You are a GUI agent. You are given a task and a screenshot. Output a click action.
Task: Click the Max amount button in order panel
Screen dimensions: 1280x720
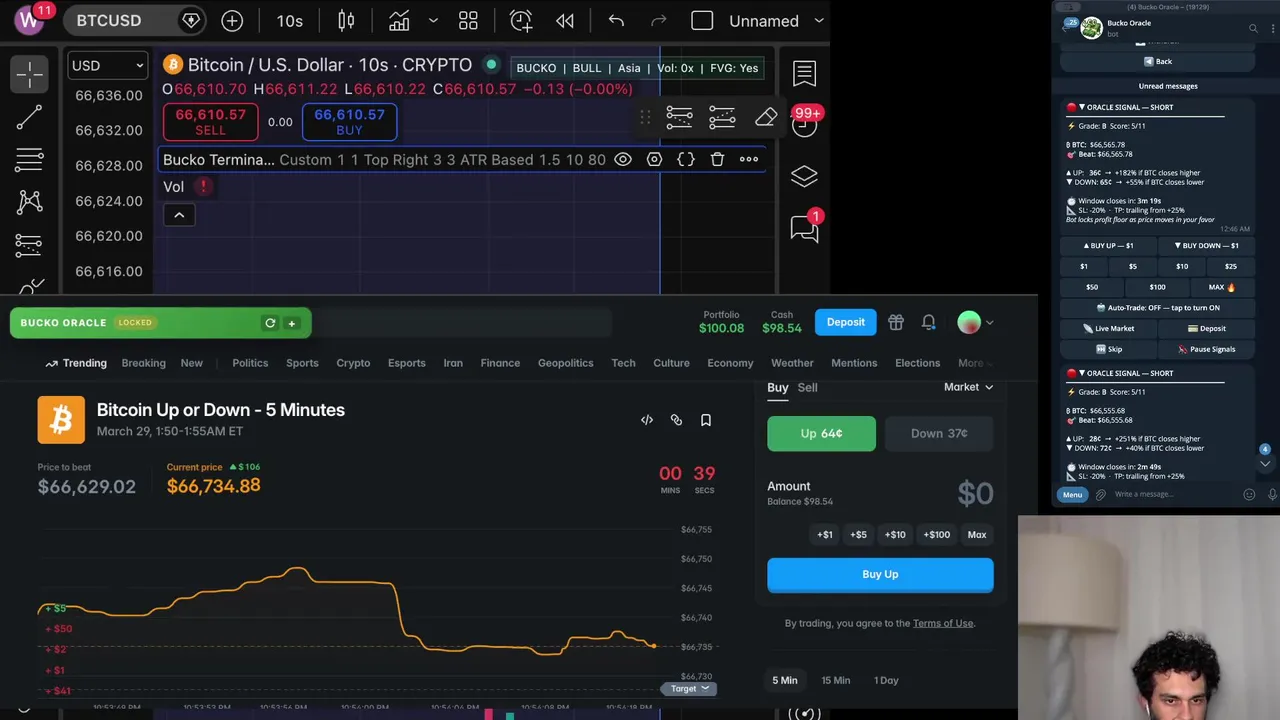click(x=977, y=535)
